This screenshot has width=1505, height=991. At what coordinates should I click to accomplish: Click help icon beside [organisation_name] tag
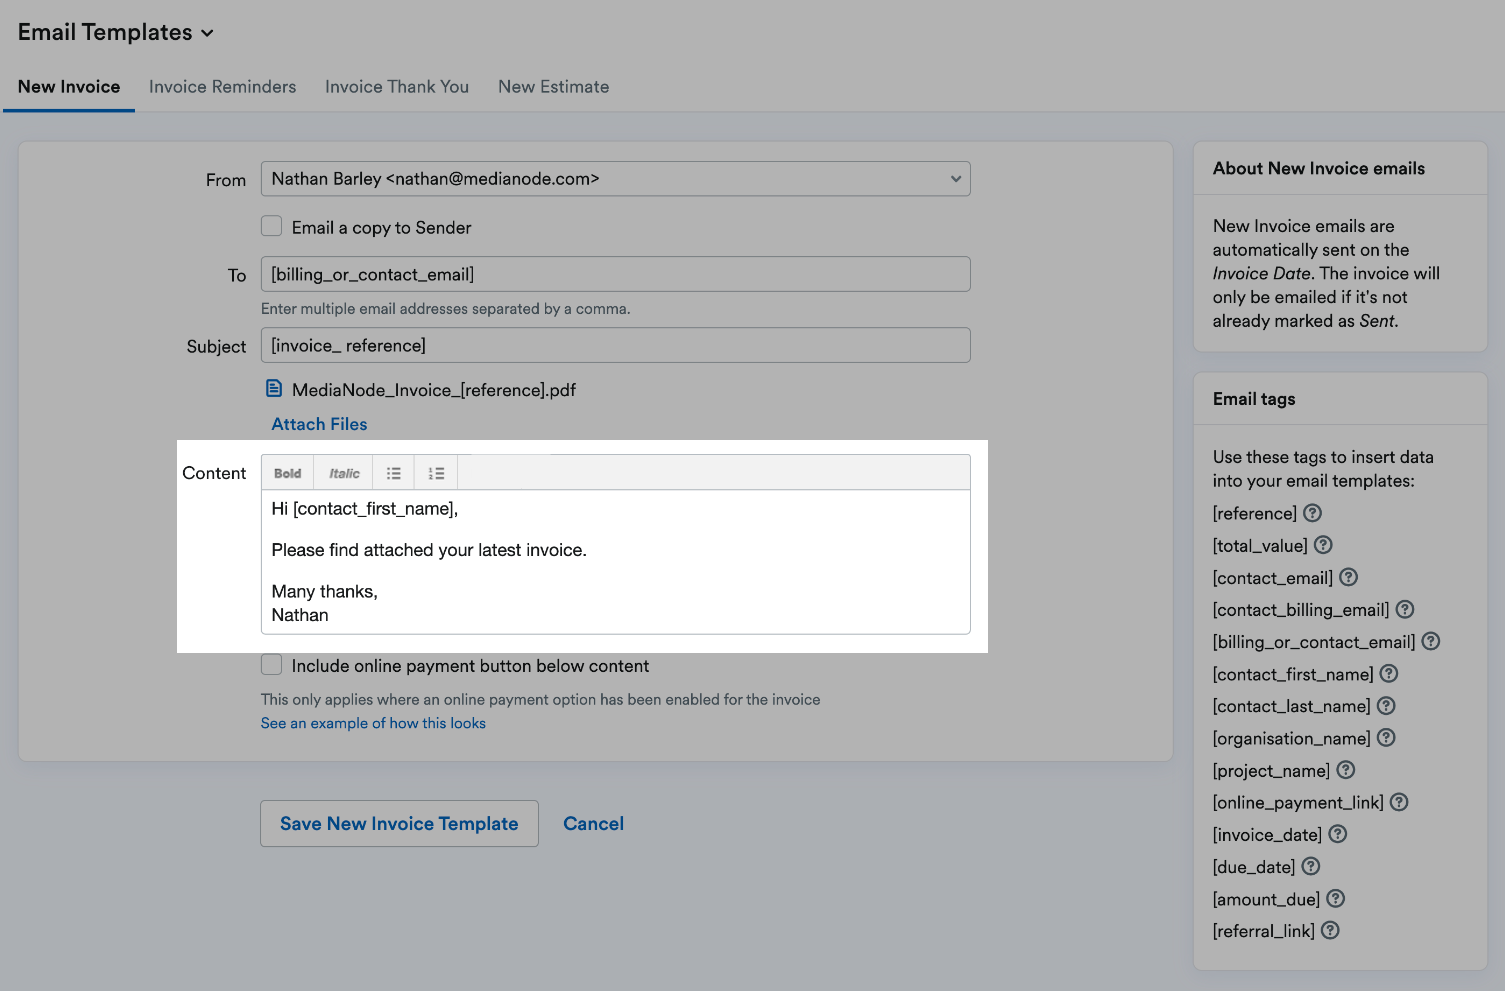pyautogui.click(x=1386, y=738)
